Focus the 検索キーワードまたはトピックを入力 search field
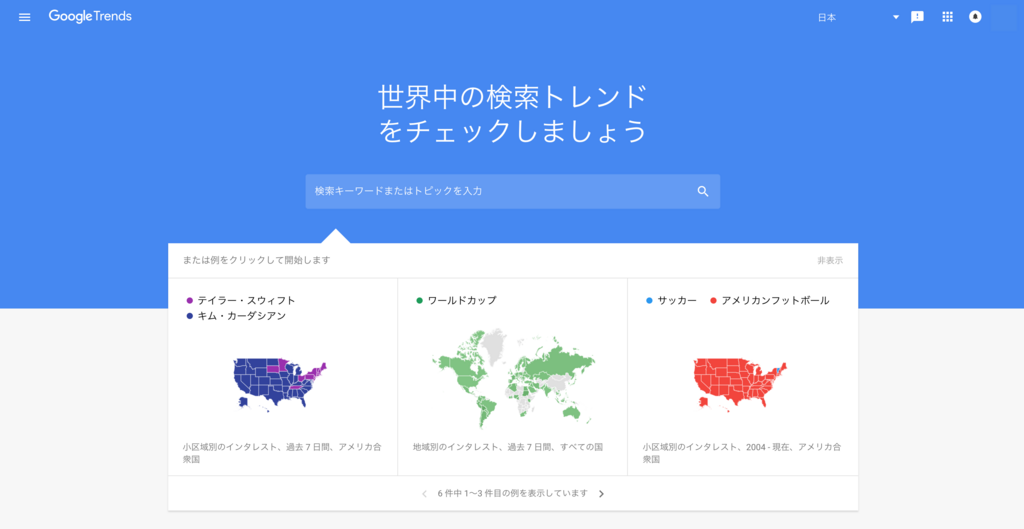Image resolution: width=1024 pixels, height=529 pixels. 513,191
